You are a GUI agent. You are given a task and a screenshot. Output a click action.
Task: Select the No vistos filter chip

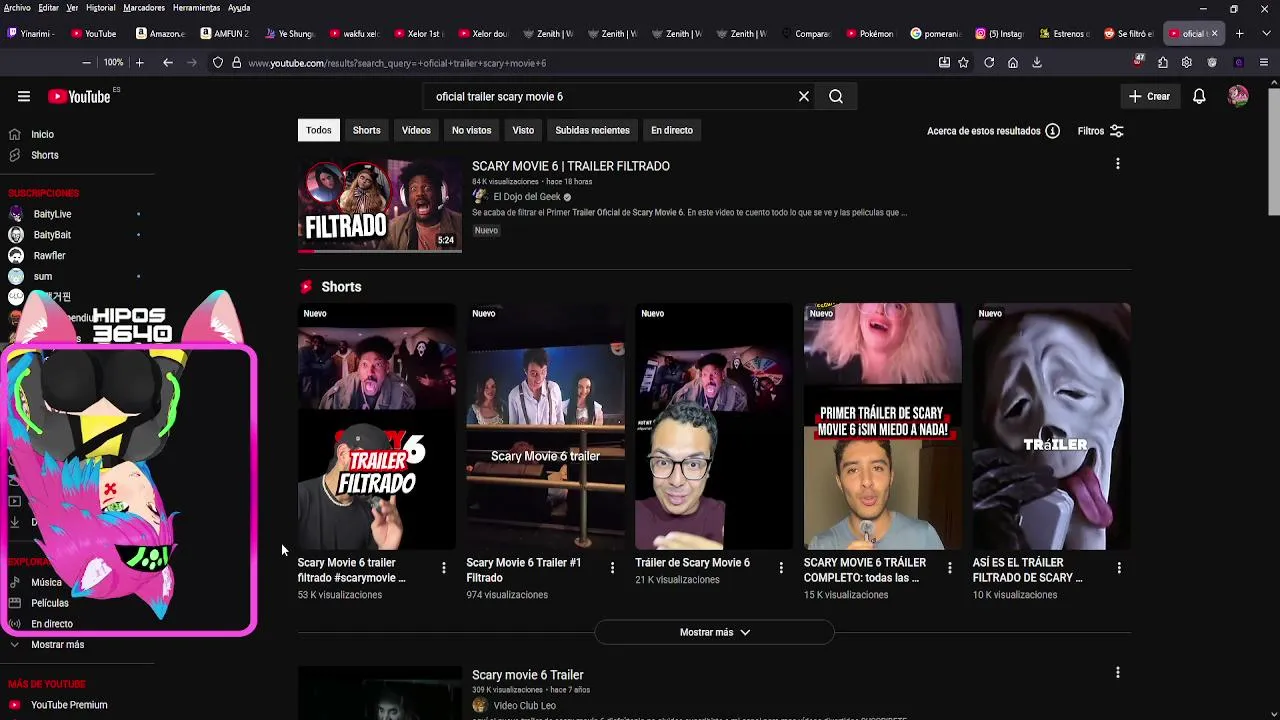(x=471, y=130)
